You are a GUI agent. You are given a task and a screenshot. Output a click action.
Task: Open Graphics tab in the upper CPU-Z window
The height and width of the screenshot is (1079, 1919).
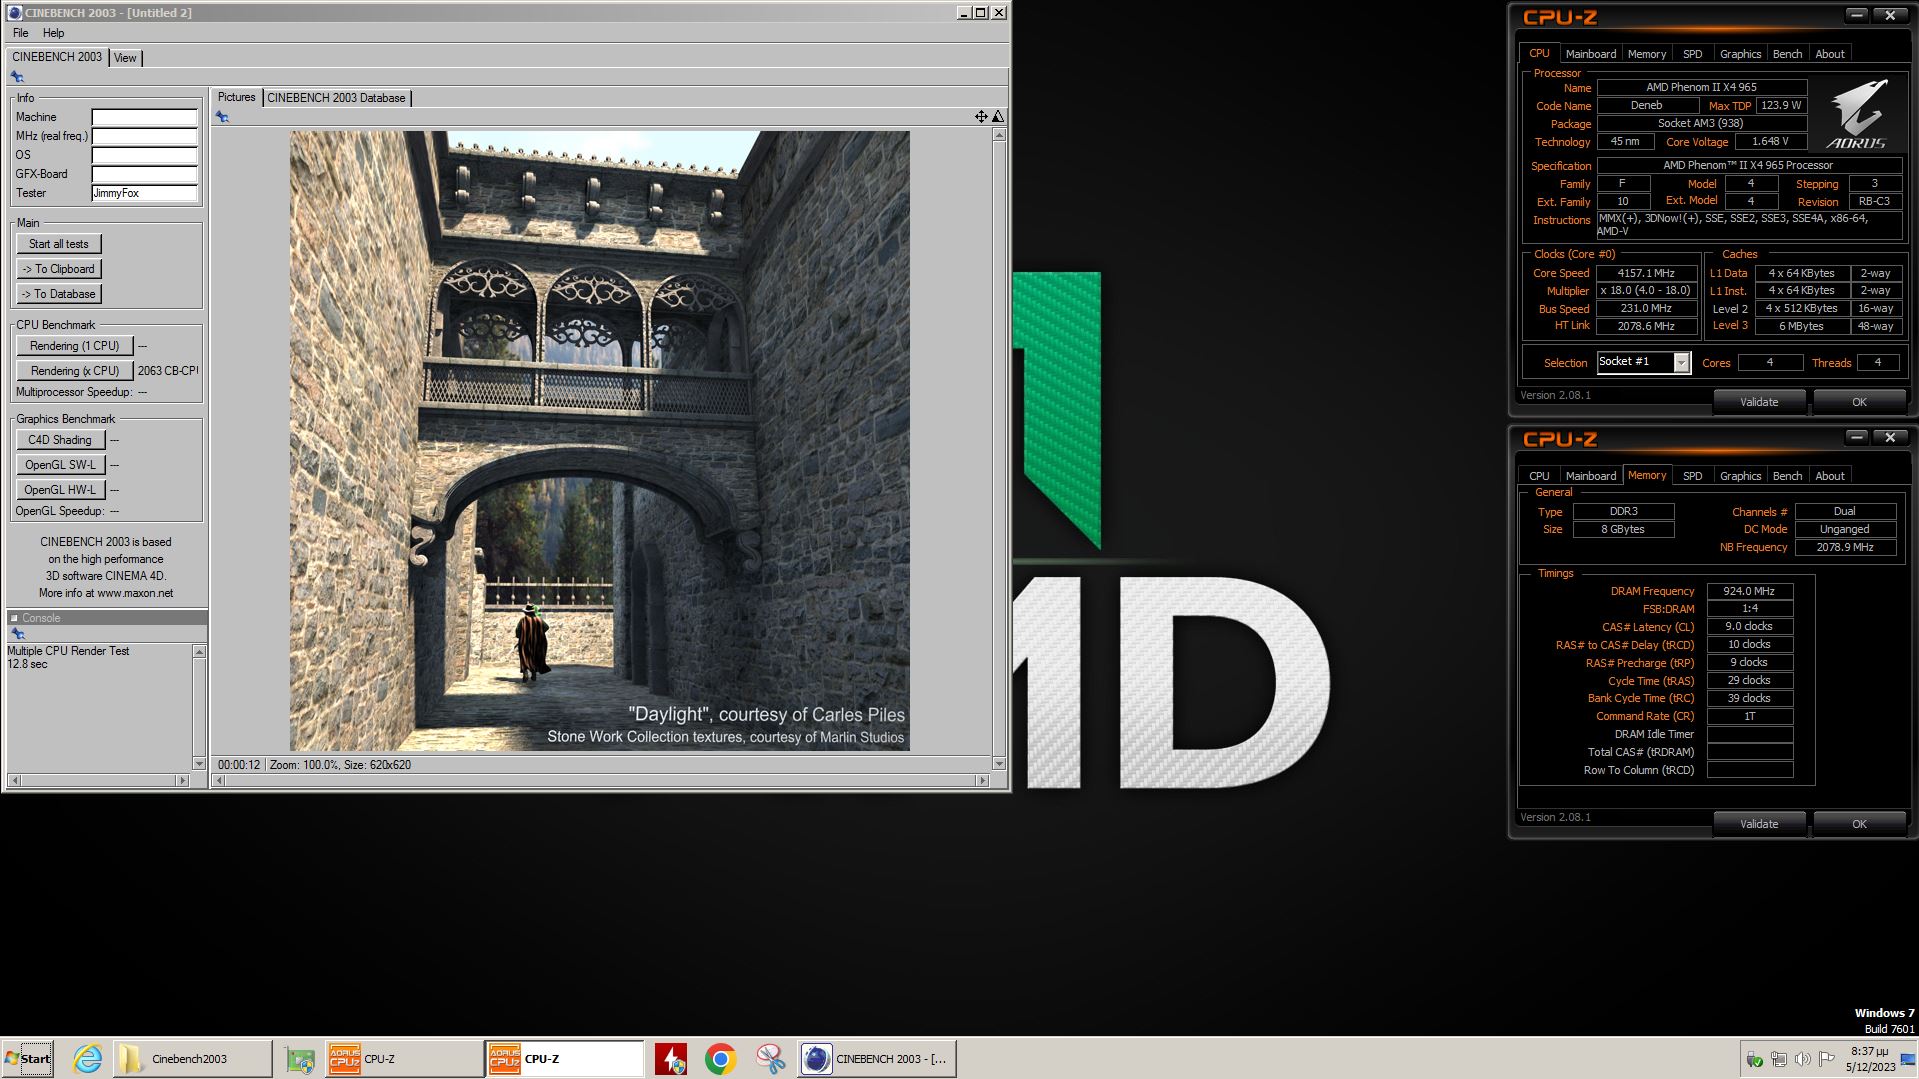(x=1740, y=54)
